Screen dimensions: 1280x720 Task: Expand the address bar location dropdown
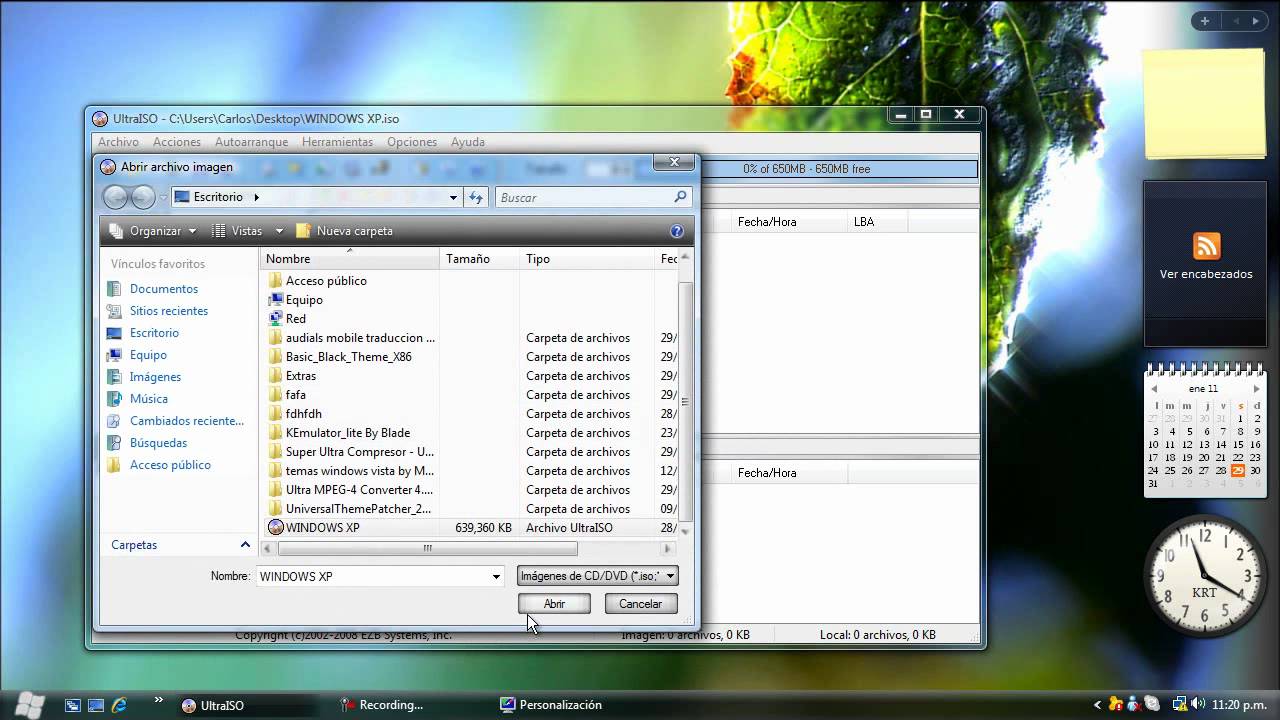453,198
